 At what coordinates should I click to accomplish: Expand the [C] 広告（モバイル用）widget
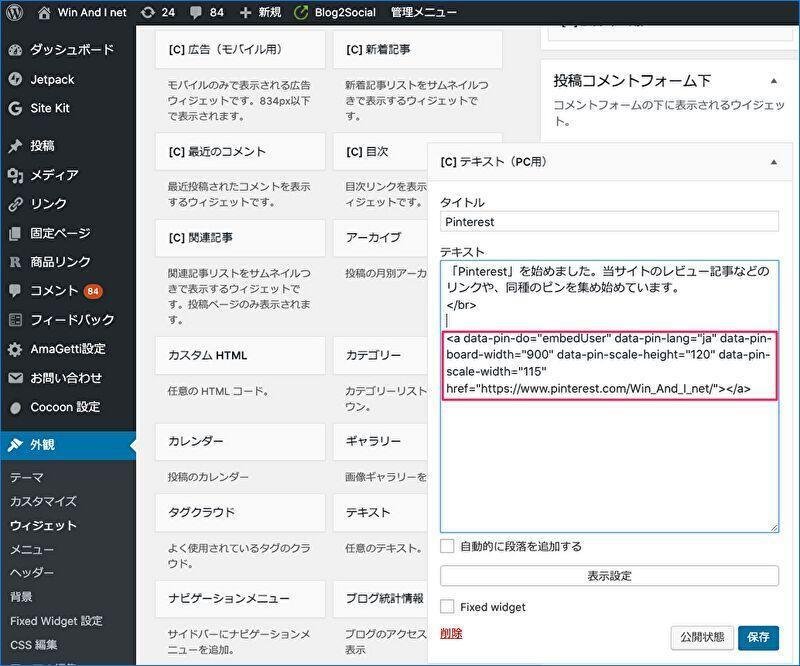pyautogui.click(x=240, y=50)
